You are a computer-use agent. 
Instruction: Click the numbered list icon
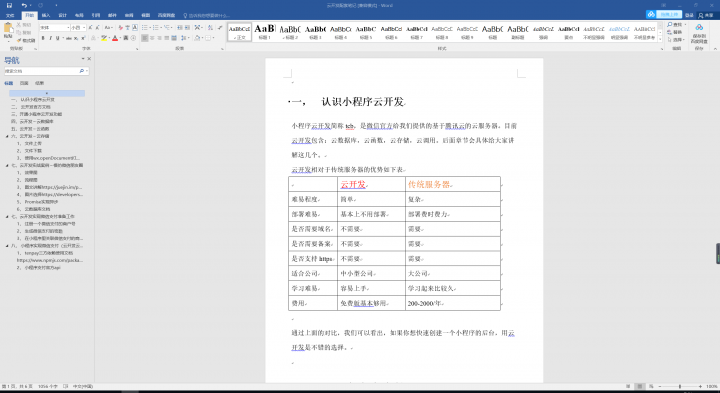pos(157,28)
